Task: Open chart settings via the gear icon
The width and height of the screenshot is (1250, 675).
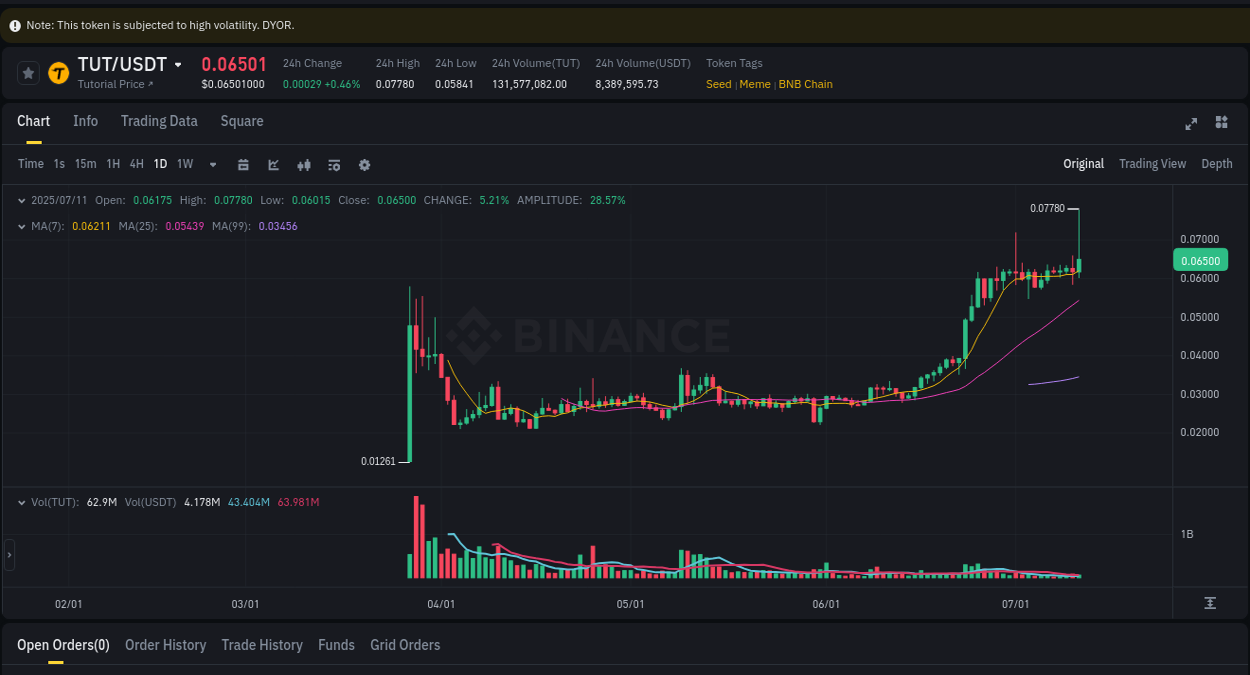Action: [x=364, y=164]
